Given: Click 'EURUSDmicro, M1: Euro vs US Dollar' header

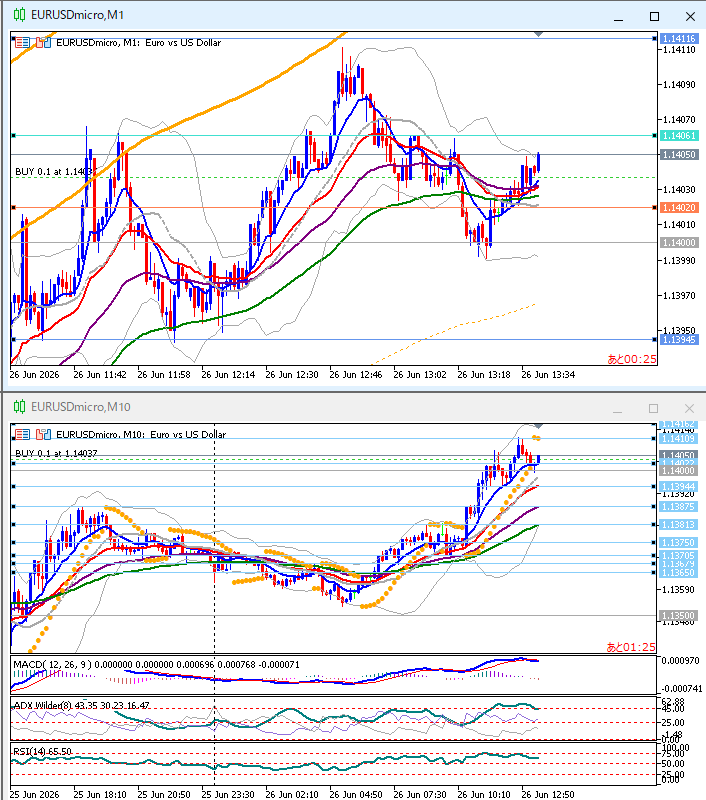Looking at the screenshot, I should coord(139,43).
